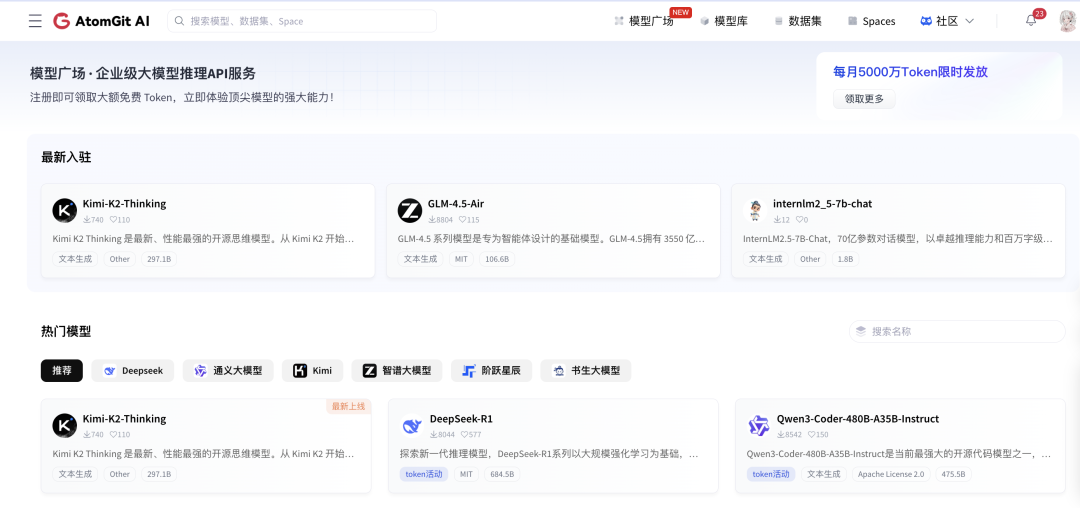Viewport: 1080px width, 508px height.
Task: Click the 106.6B size tag
Action: (497, 260)
